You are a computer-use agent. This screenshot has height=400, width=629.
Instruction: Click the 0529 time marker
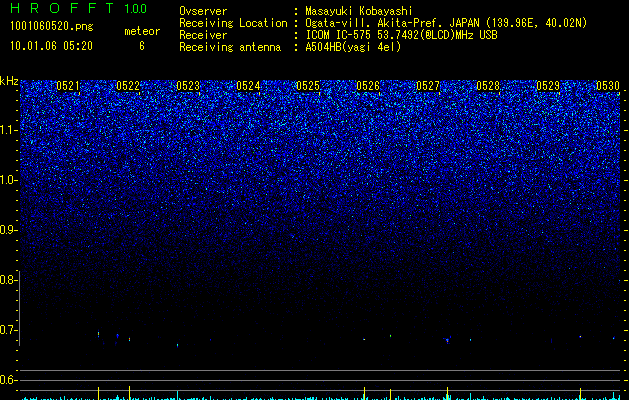point(548,86)
